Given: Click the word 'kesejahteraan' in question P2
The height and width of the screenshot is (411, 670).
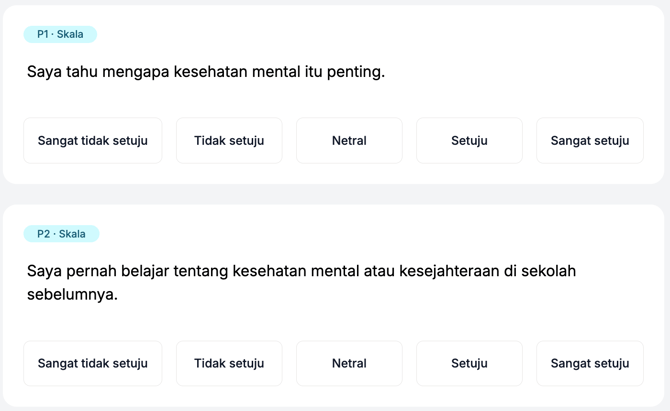Looking at the screenshot, I should (x=460, y=271).
